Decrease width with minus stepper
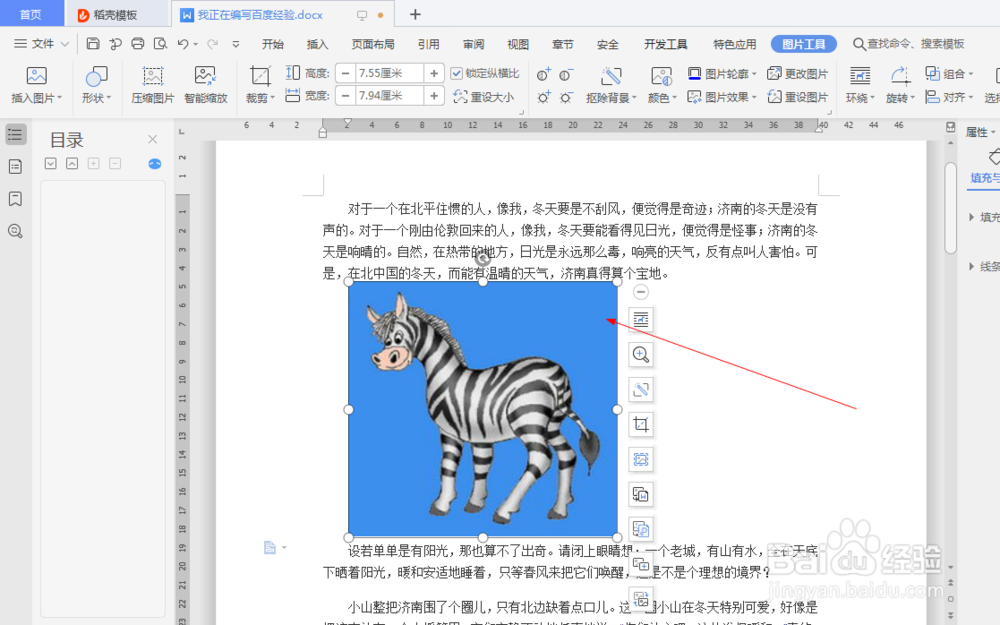 coord(345,96)
